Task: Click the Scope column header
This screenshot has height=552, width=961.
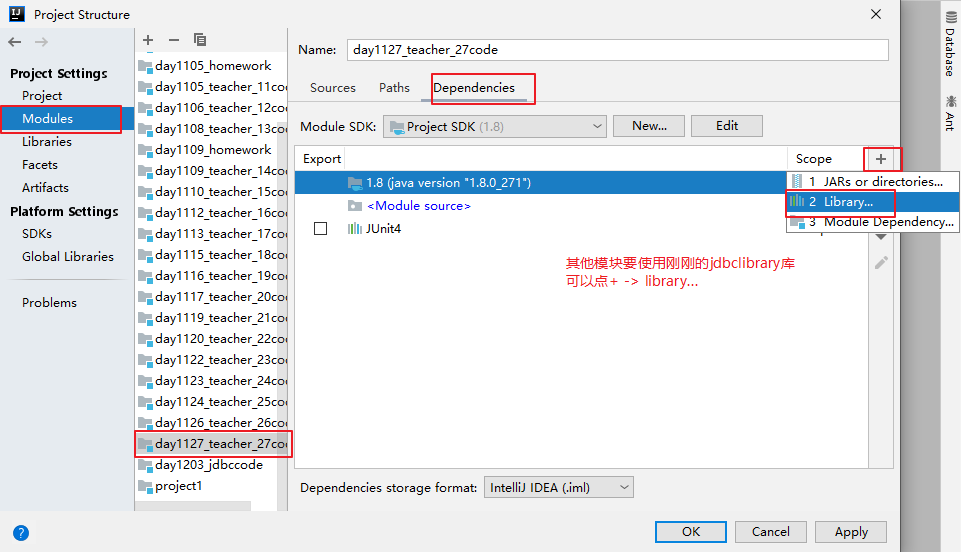Action: [813, 159]
